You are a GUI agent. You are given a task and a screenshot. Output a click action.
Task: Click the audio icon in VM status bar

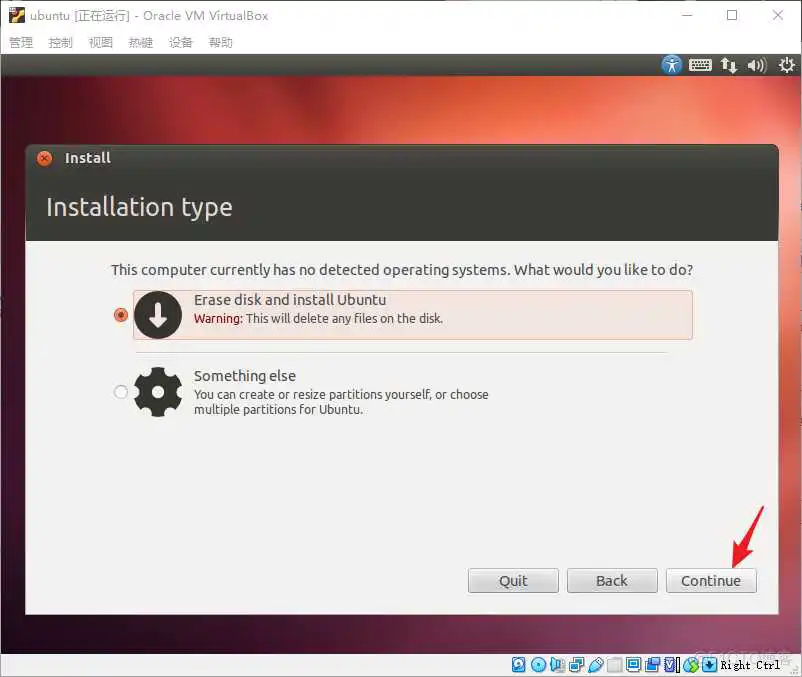coord(556,664)
